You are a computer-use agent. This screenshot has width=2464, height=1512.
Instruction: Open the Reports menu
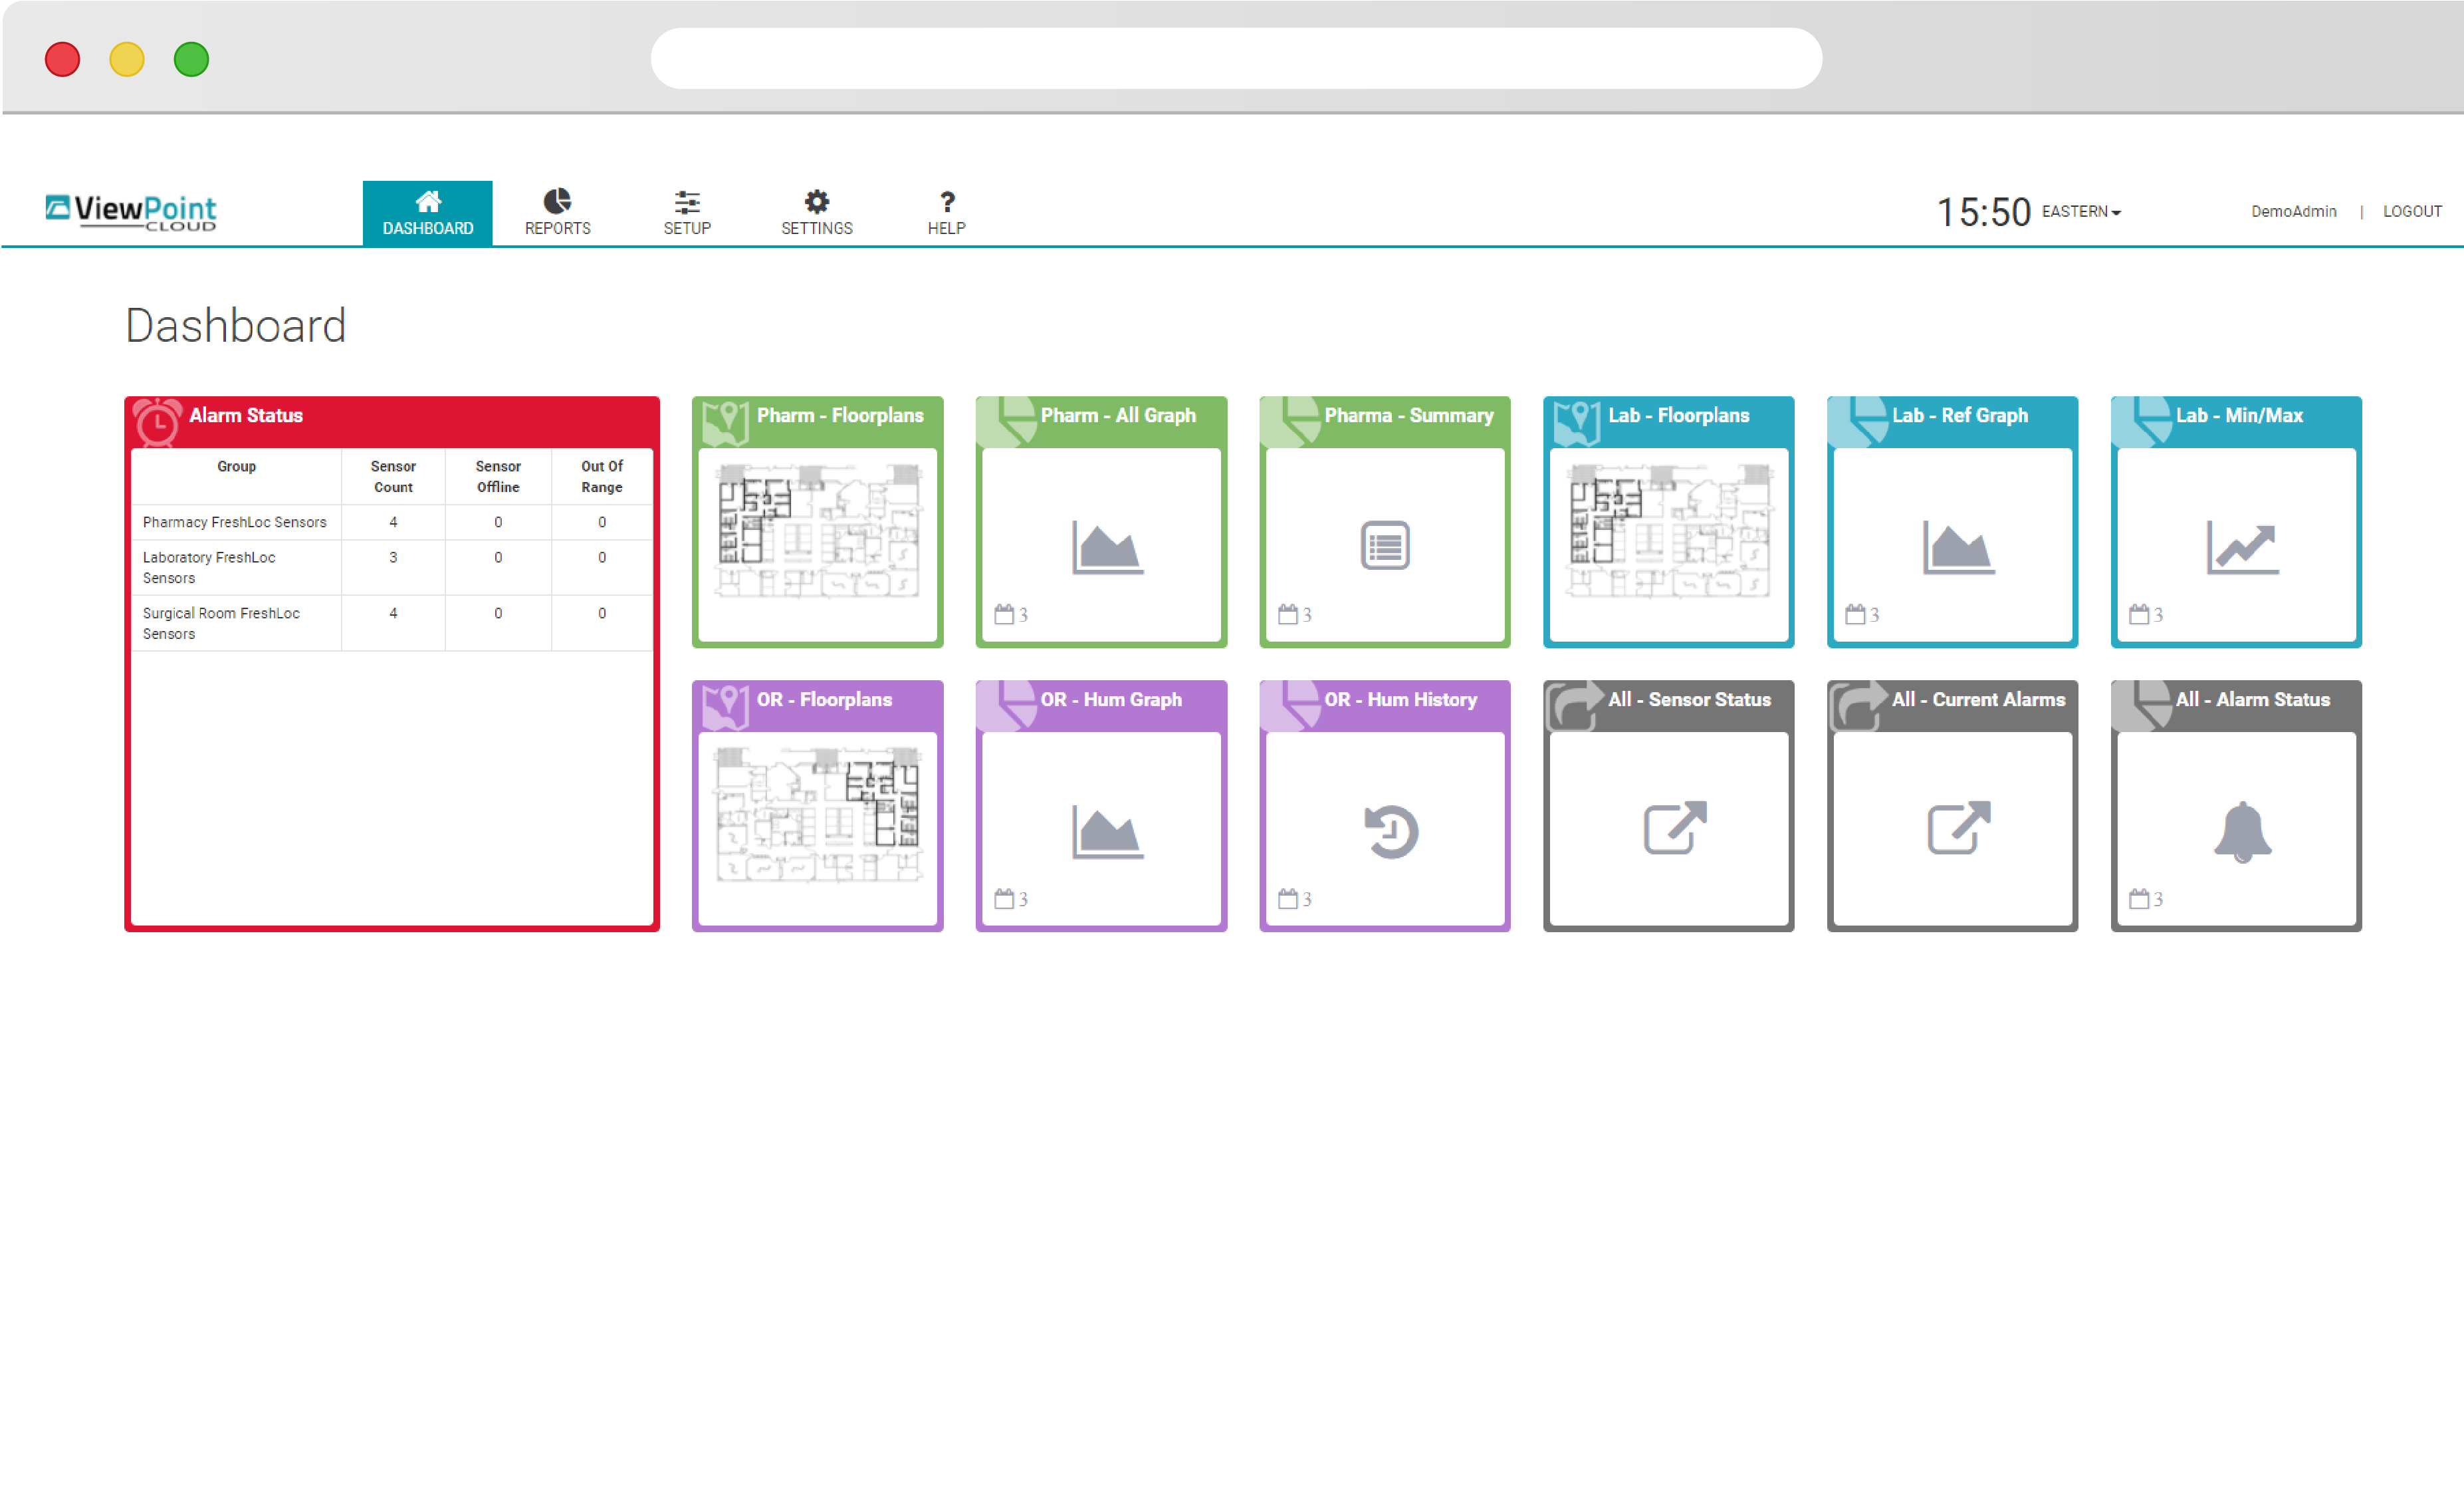tap(557, 213)
